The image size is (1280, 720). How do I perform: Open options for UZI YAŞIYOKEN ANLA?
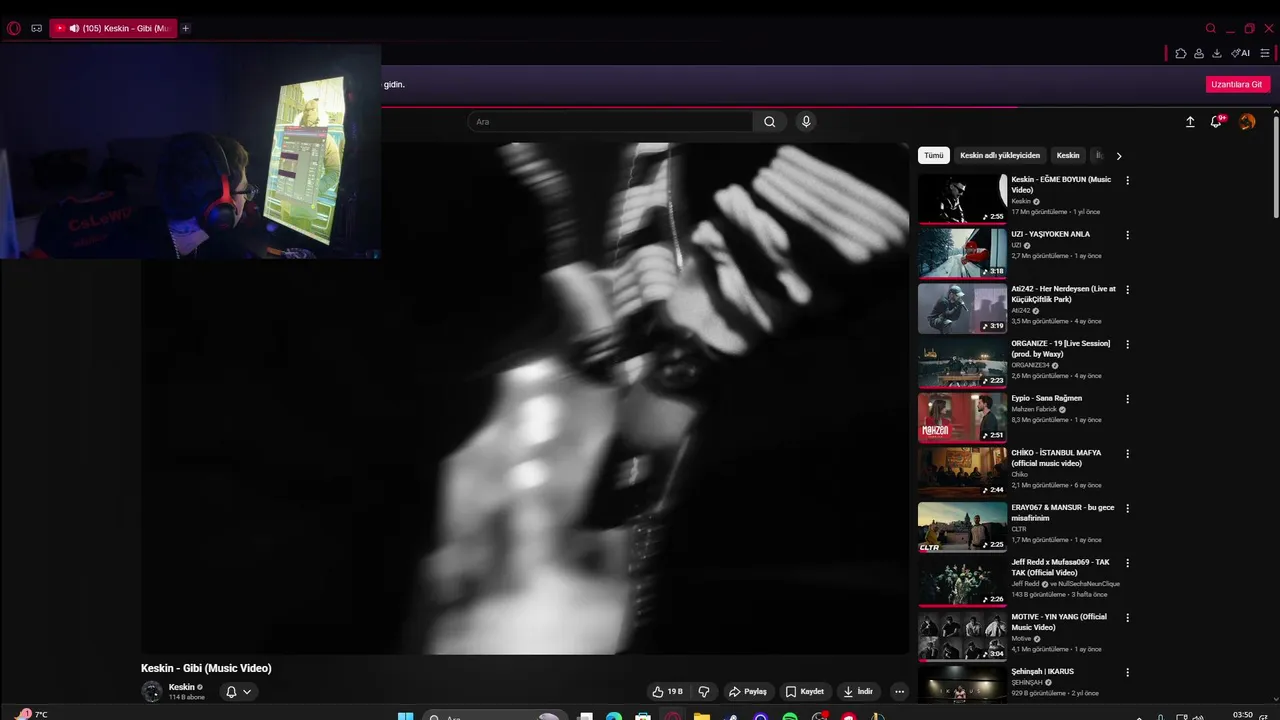pyautogui.click(x=1128, y=235)
